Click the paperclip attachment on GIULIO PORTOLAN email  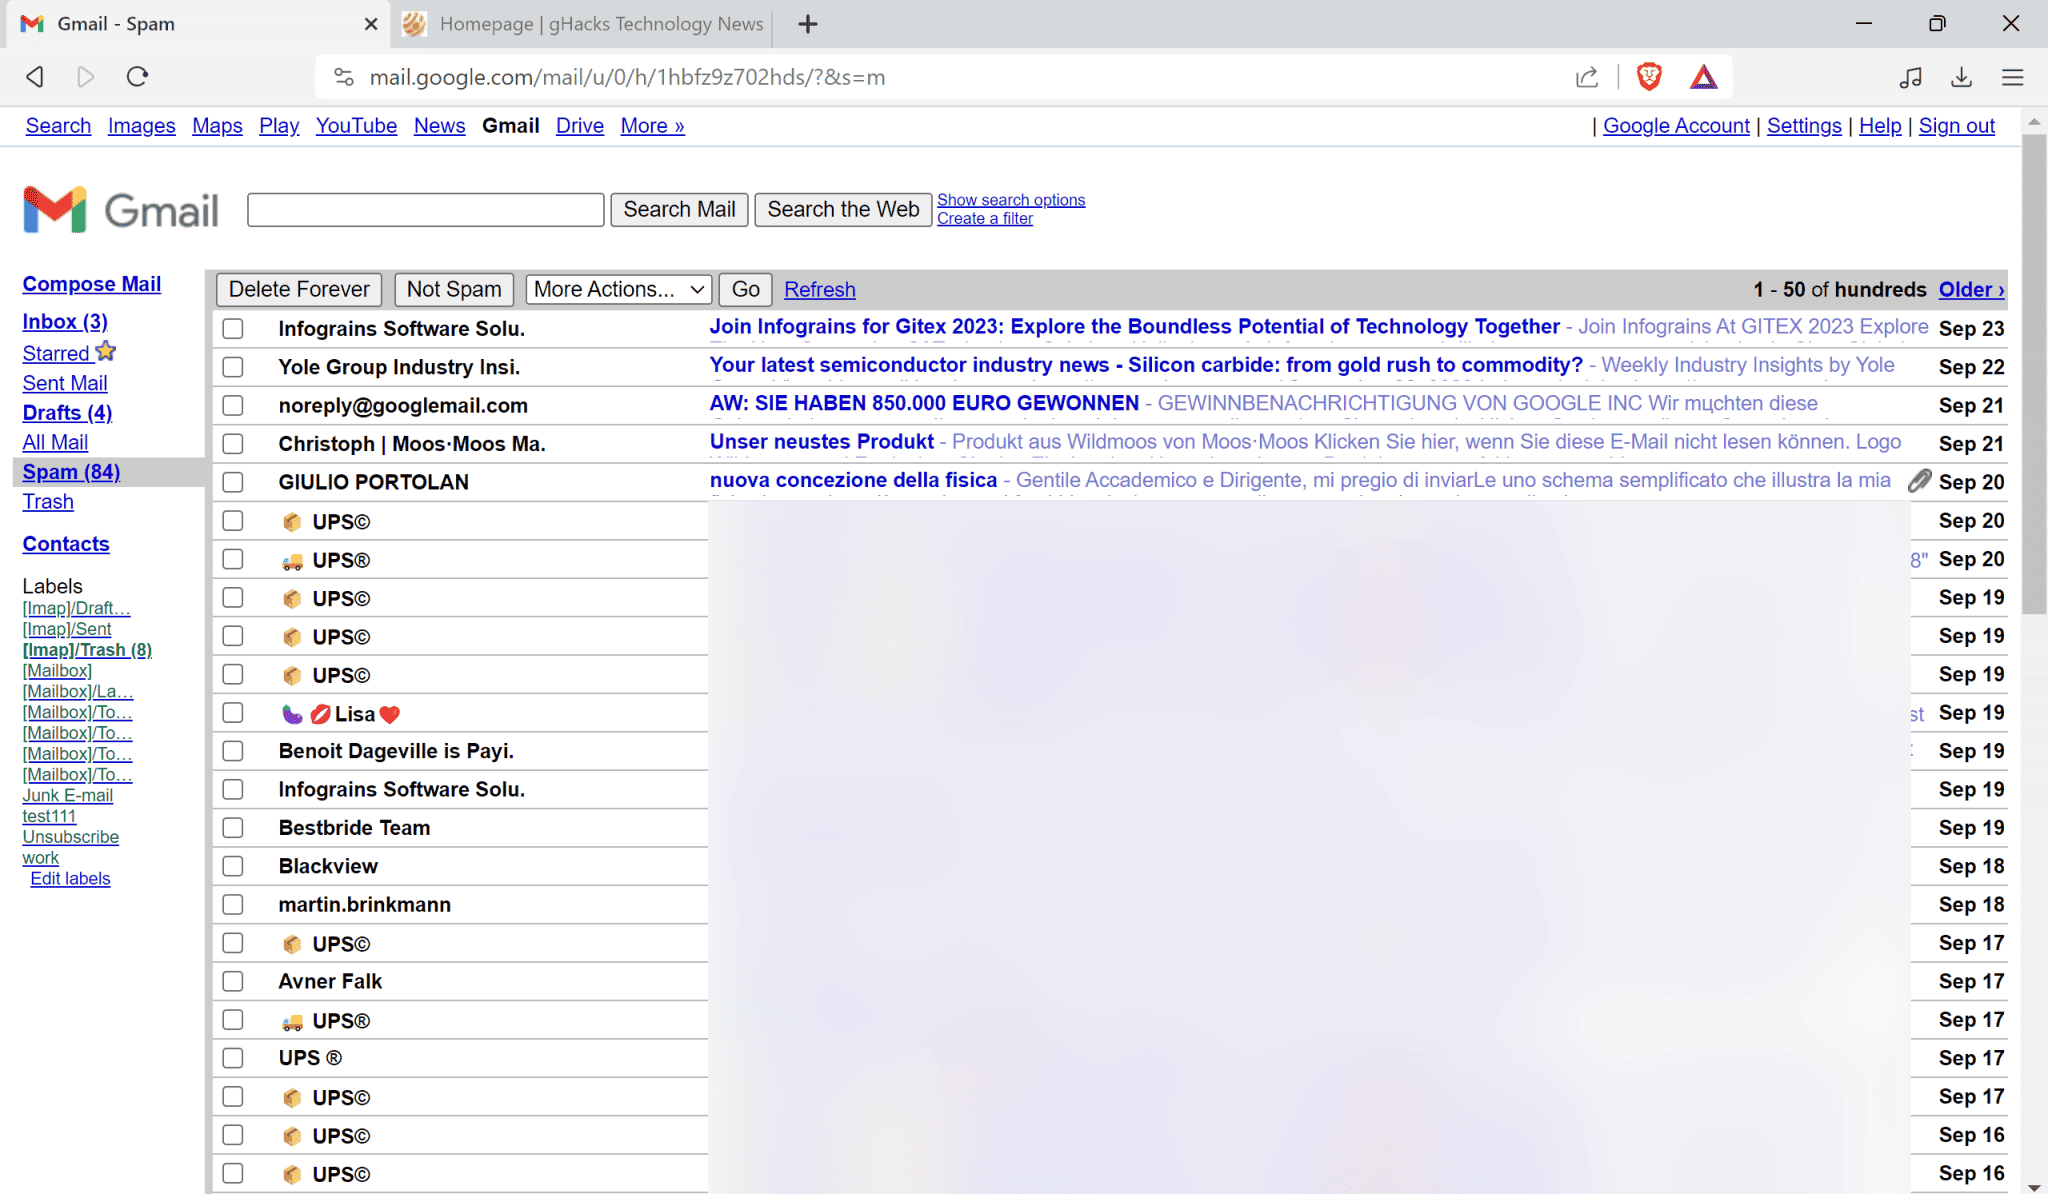tap(1919, 481)
